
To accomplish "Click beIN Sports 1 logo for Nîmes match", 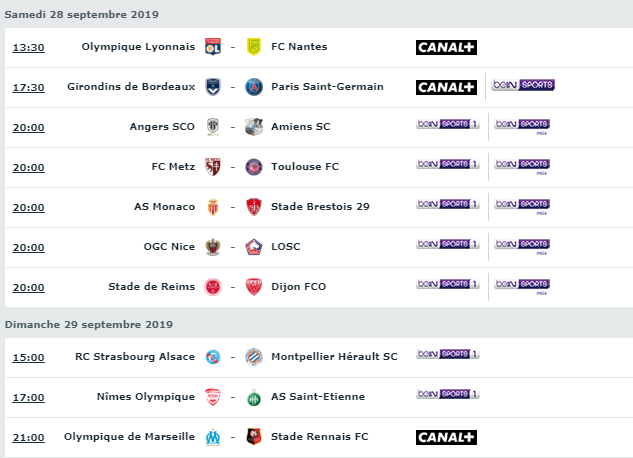I will [448, 394].
